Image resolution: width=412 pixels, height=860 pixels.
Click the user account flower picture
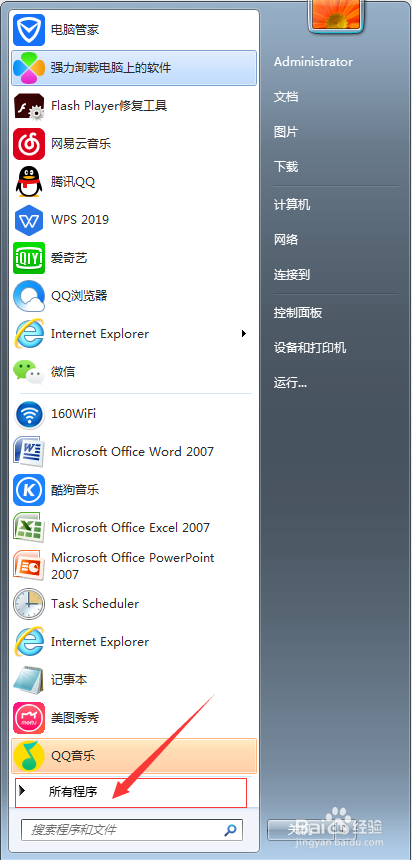(336, 15)
